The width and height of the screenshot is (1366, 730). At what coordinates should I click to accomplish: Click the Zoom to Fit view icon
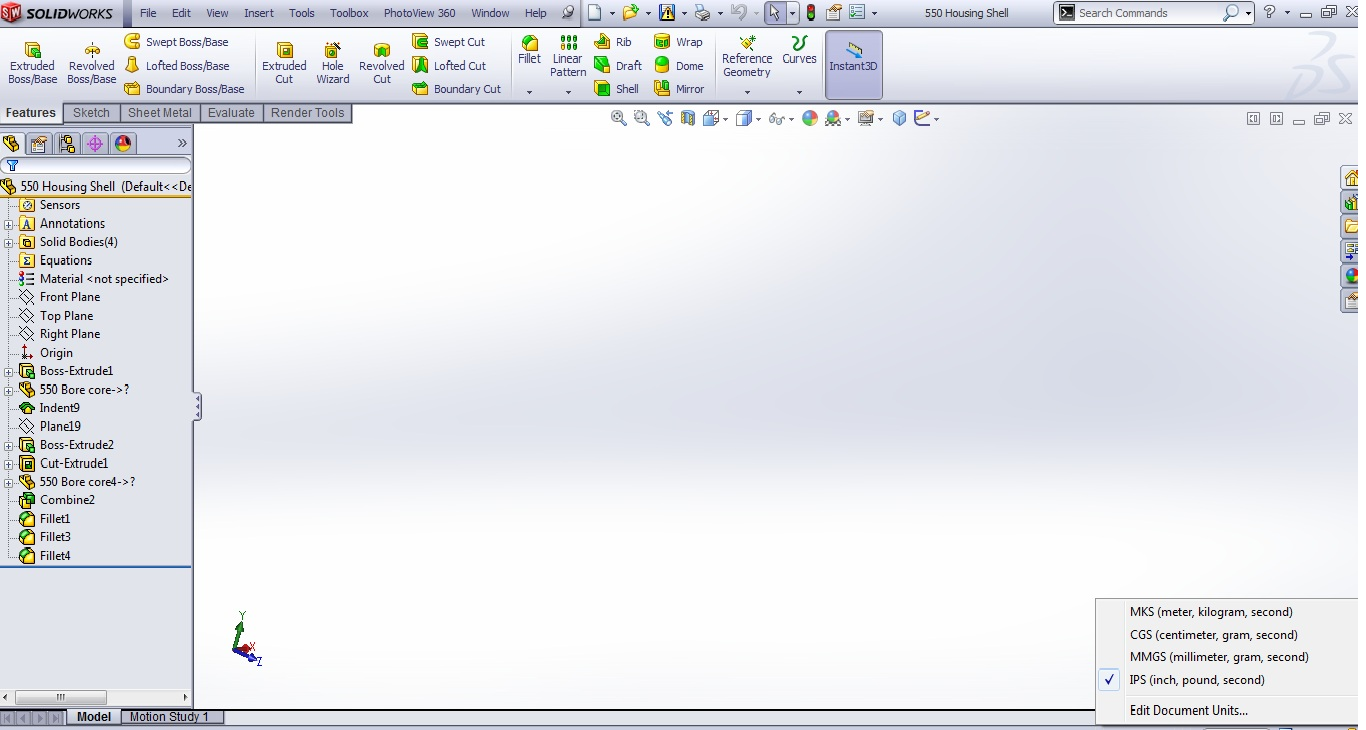click(618, 118)
